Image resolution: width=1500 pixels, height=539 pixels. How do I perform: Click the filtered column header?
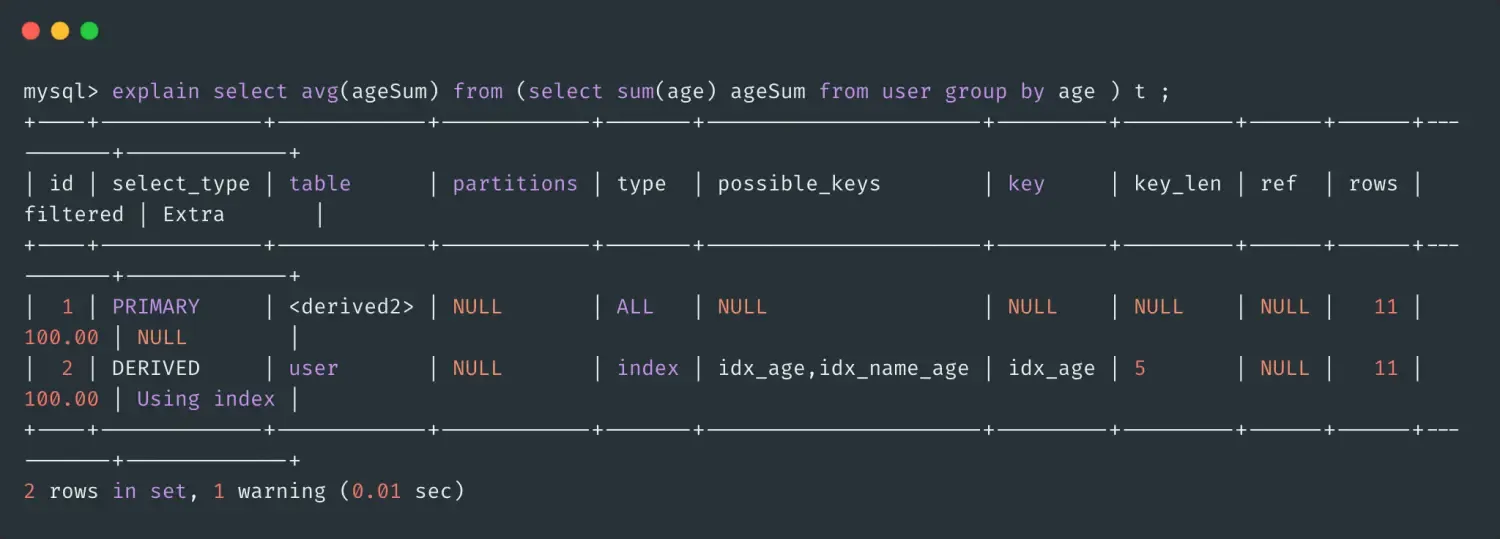pos(74,215)
